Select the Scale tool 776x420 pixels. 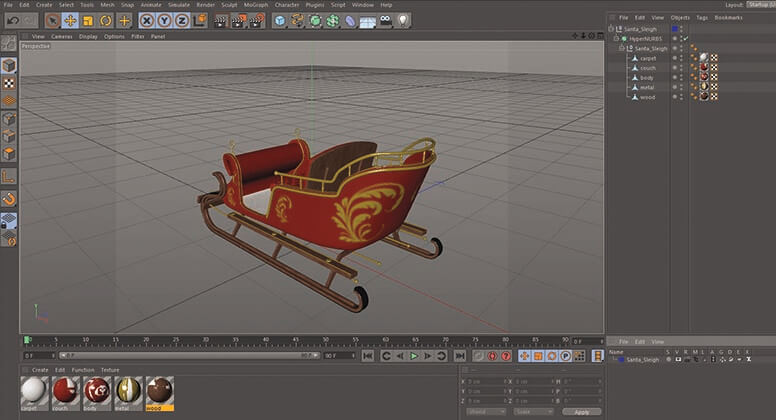click(x=88, y=20)
